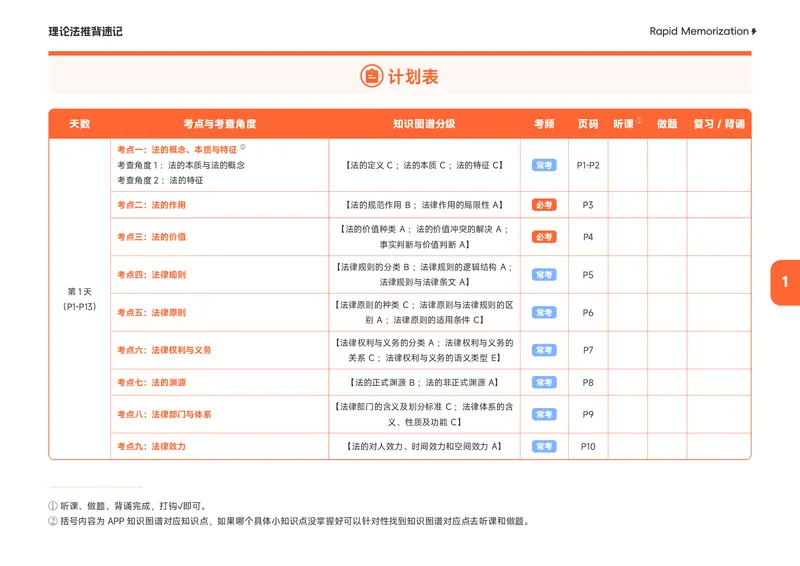Open 考点四：法律规则
Image resolution: width=800 pixels, height=566 pixels.
pyautogui.click(x=152, y=275)
